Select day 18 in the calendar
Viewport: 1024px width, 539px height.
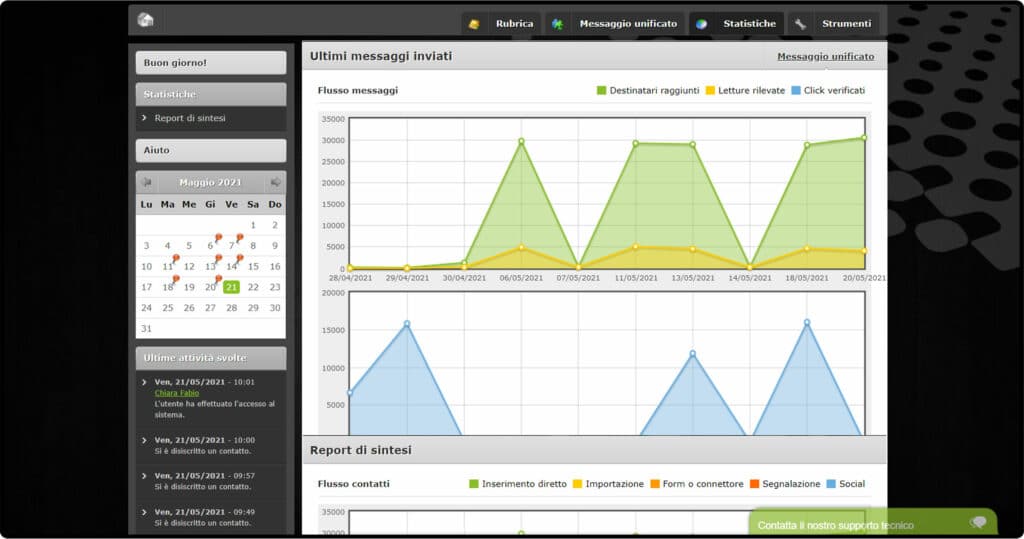pyautogui.click(x=168, y=287)
